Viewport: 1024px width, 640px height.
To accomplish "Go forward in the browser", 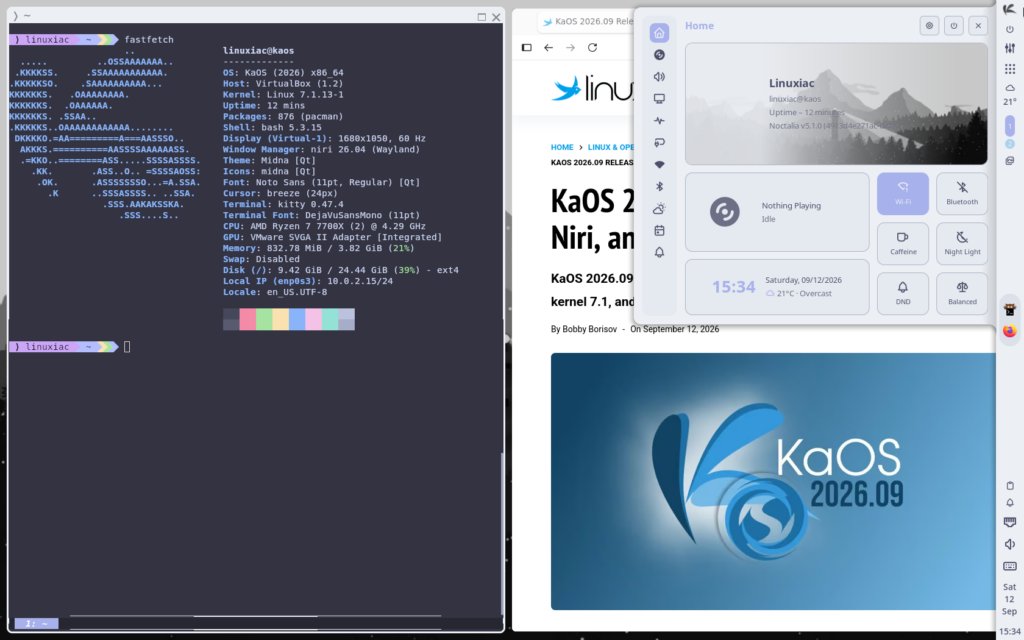I will pos(570,48).
